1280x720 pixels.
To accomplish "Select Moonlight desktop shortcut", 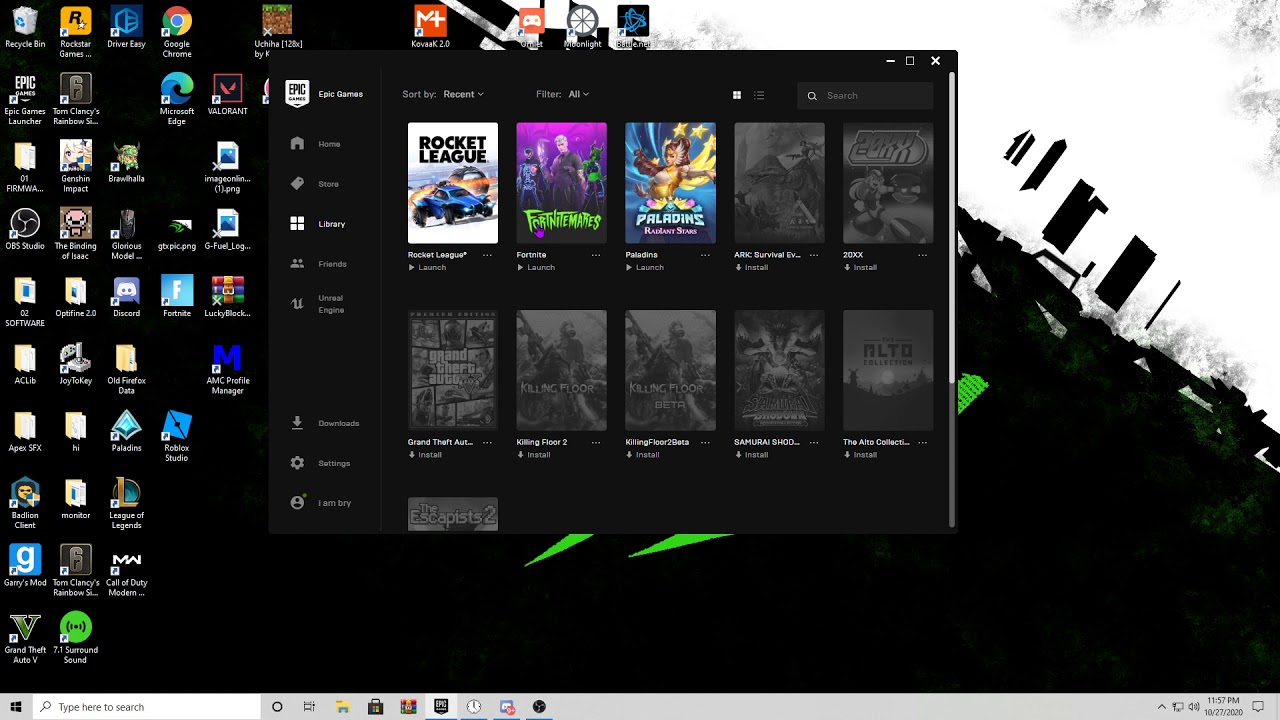I will pos(582,27).
